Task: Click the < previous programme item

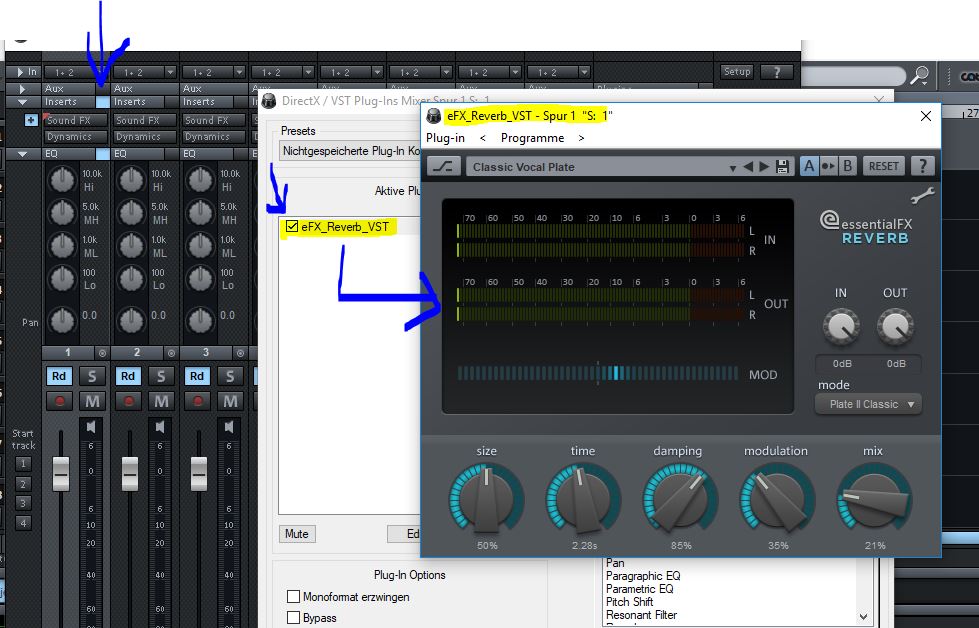Action: coord(483,138)
